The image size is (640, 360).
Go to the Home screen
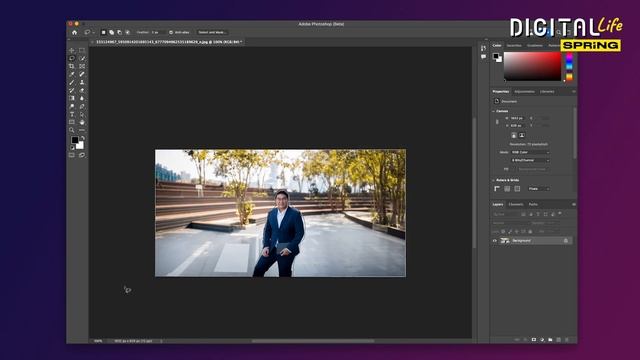[x=74, y=32]
